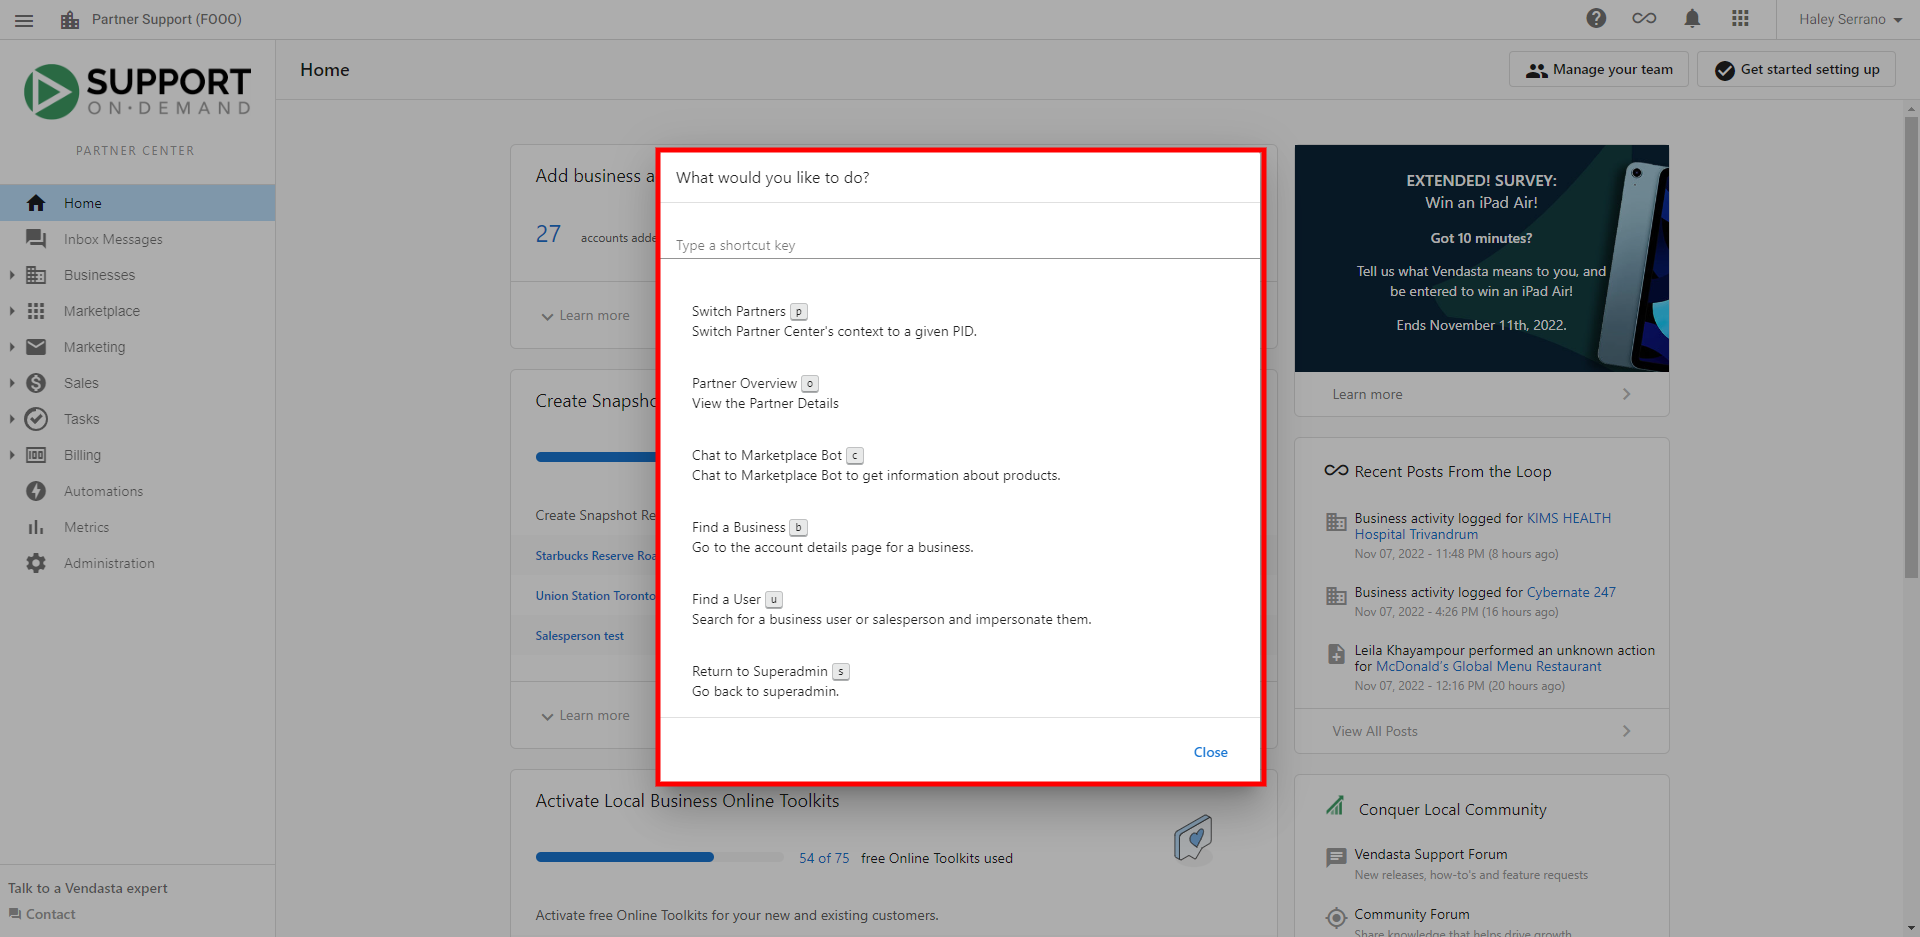Click the Sales dollar icon
The width and height of the screenshot is (1920, 937).
36,383
